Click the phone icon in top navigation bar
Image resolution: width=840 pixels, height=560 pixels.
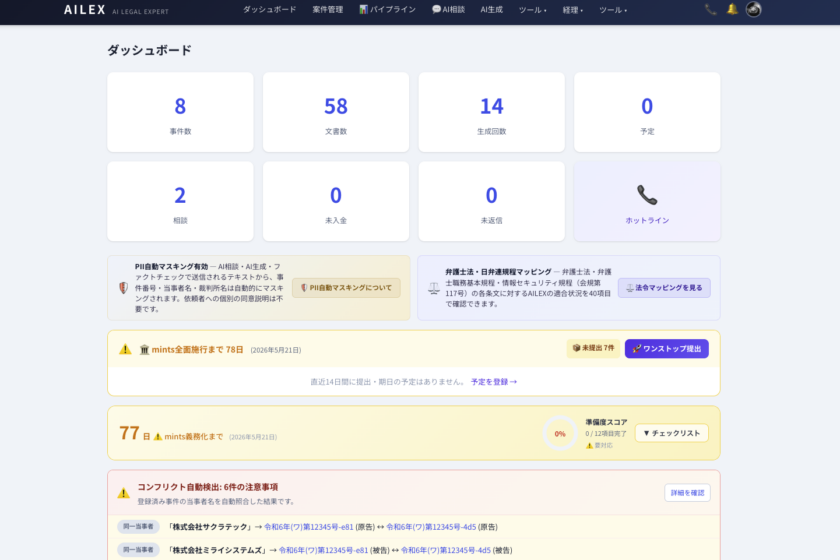coord(710,10)
